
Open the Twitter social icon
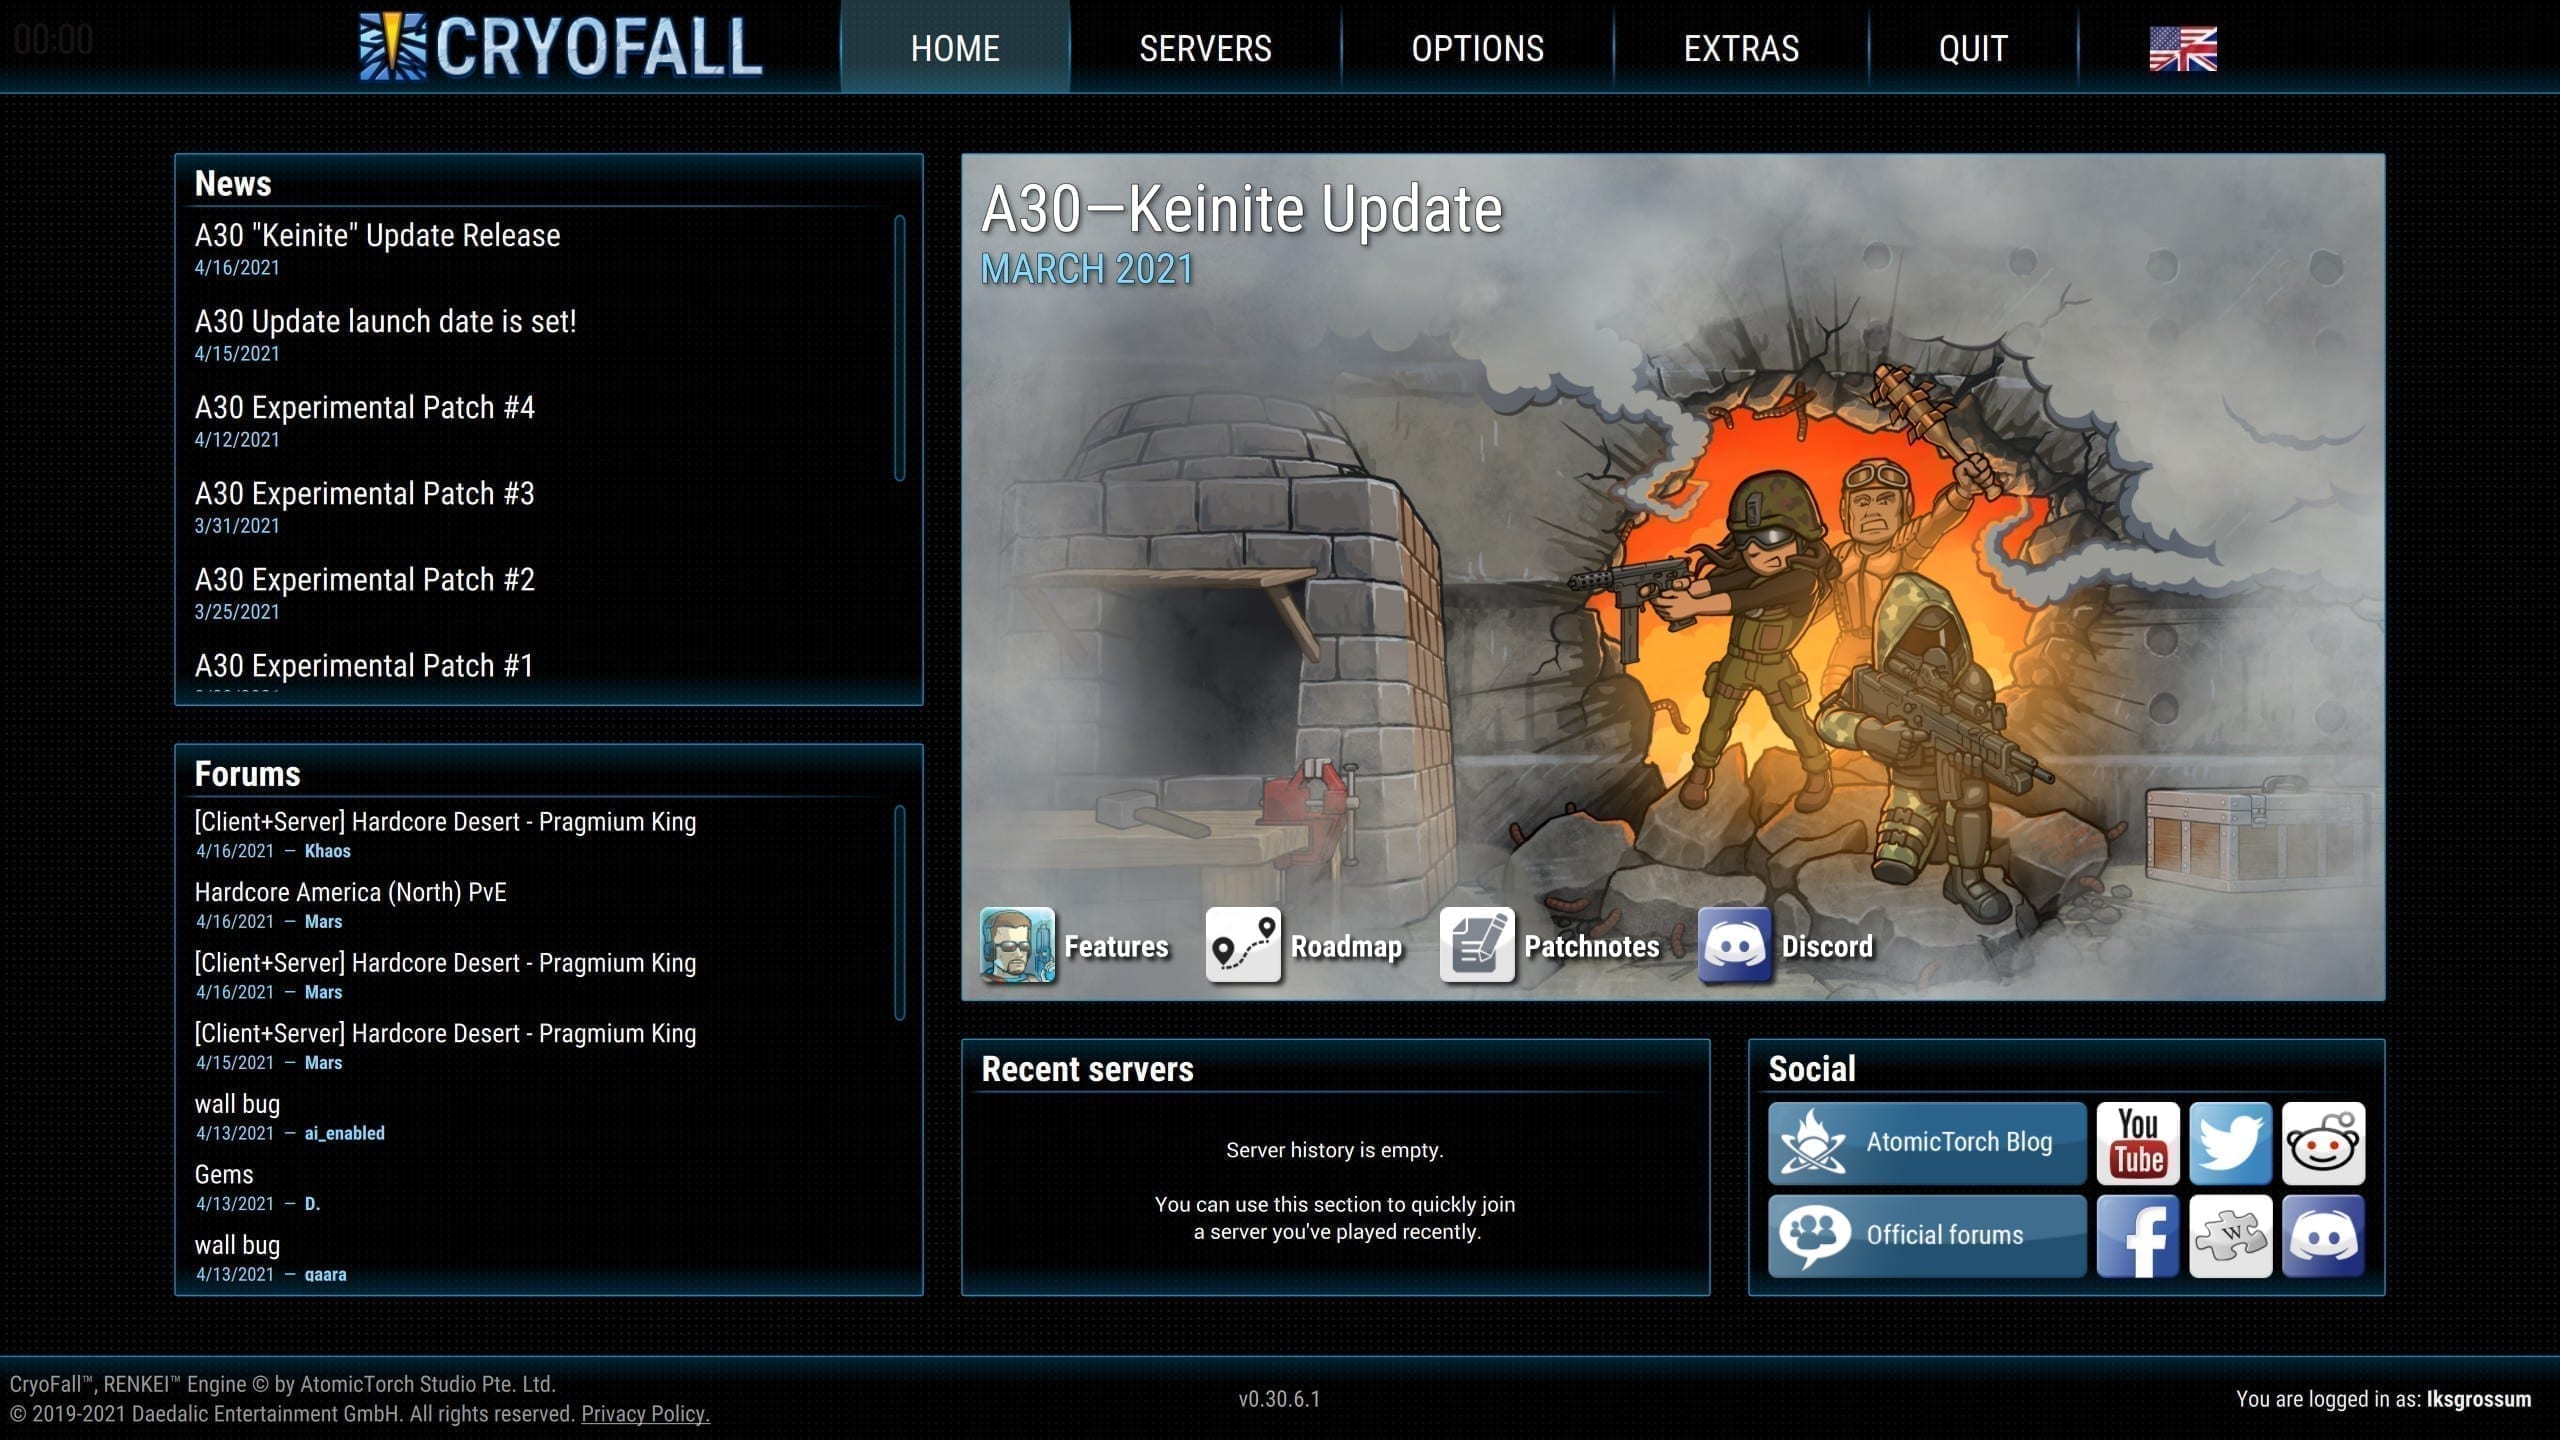coord(2230,1143)
